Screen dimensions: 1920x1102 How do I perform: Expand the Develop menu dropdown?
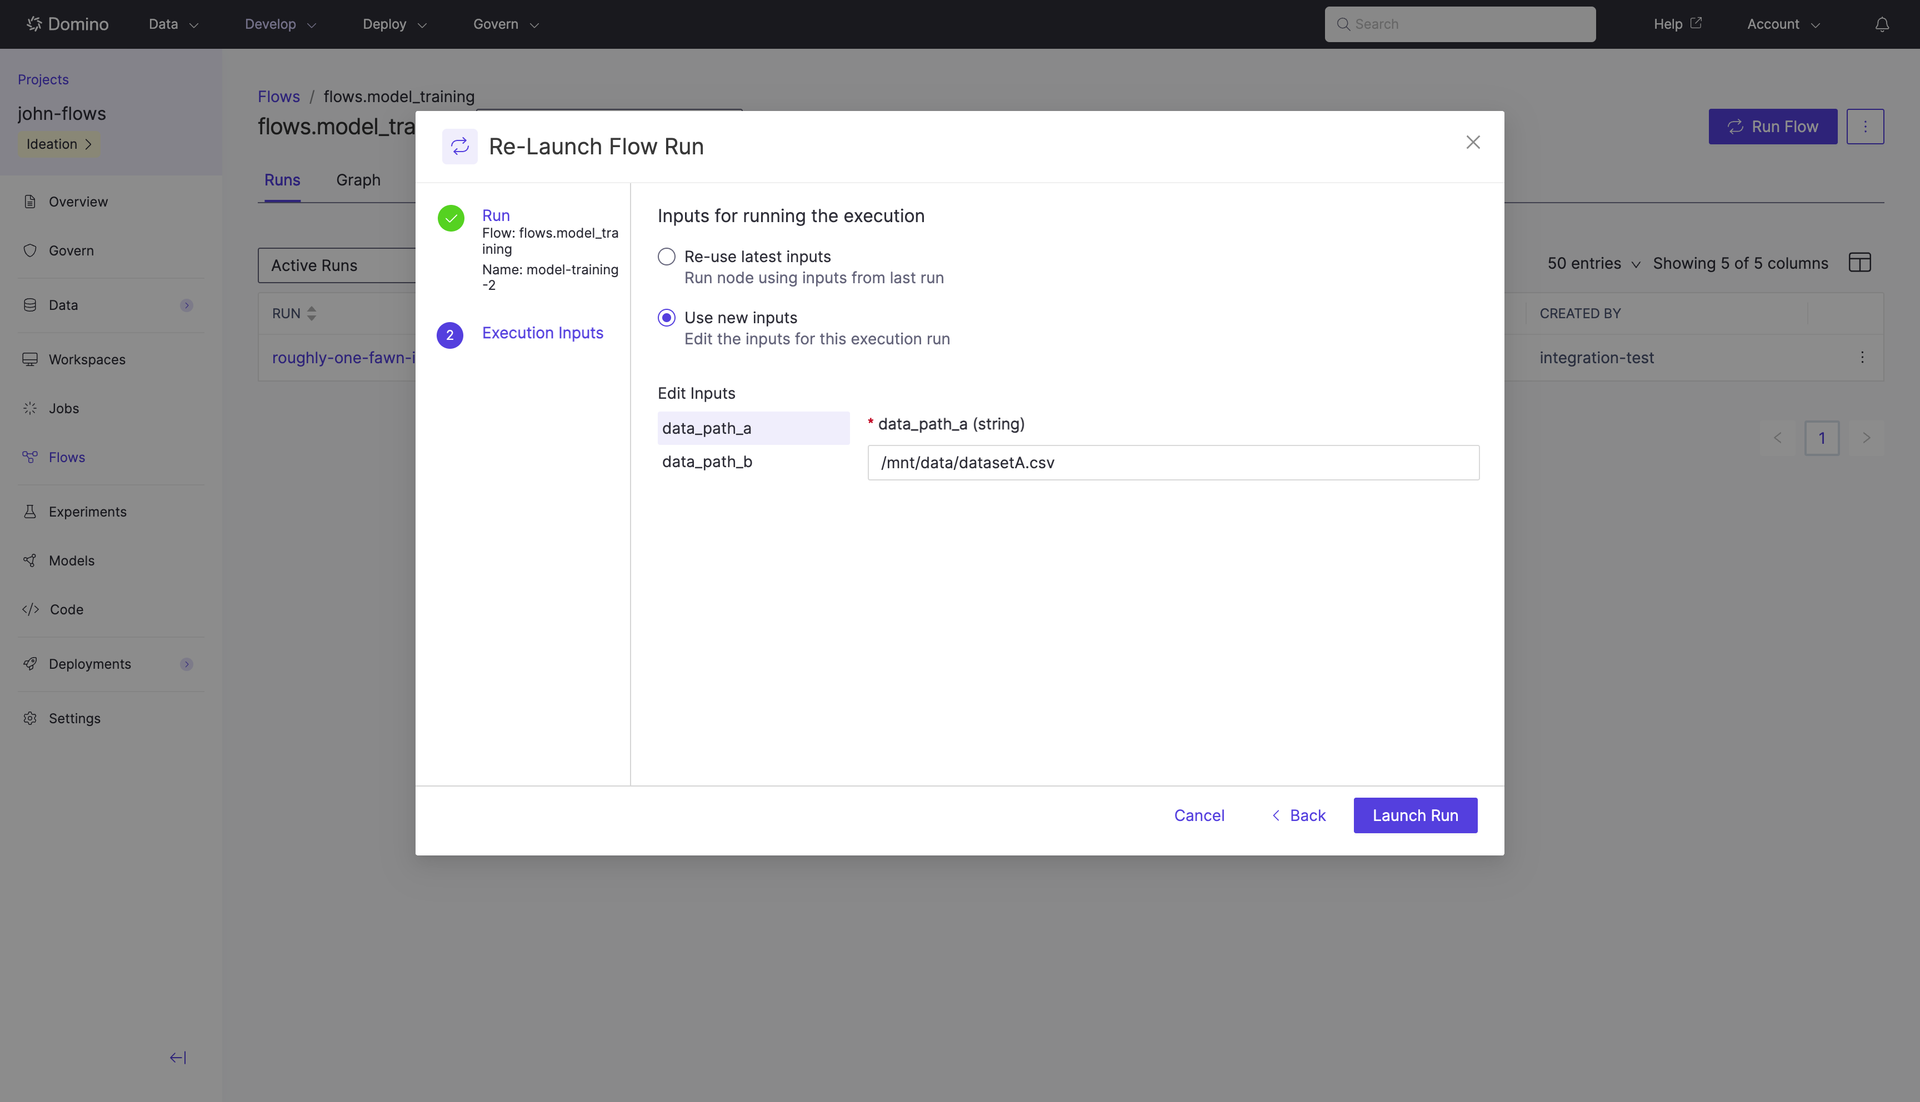(x=280, y=24)
